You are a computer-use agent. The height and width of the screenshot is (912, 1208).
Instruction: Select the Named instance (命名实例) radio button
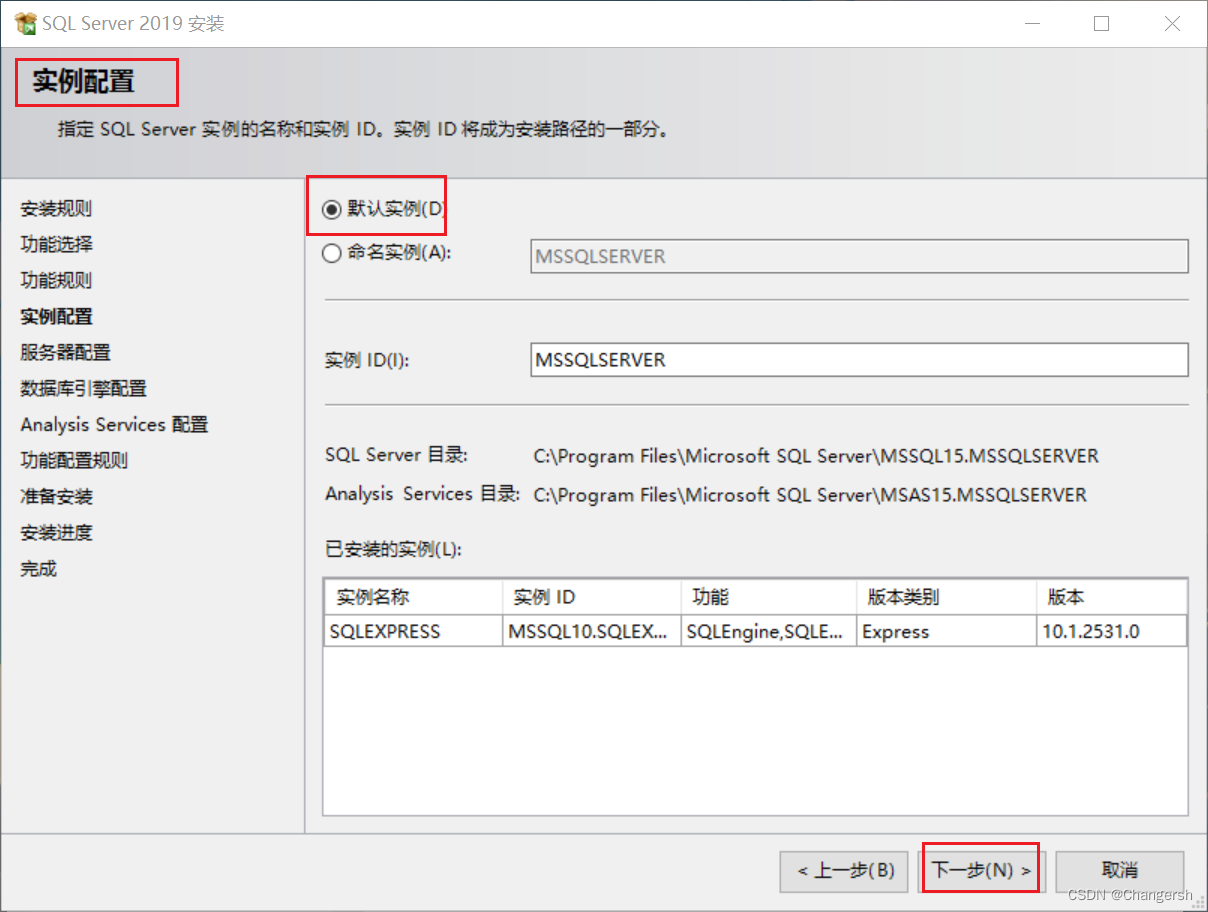tap(332, 254)
